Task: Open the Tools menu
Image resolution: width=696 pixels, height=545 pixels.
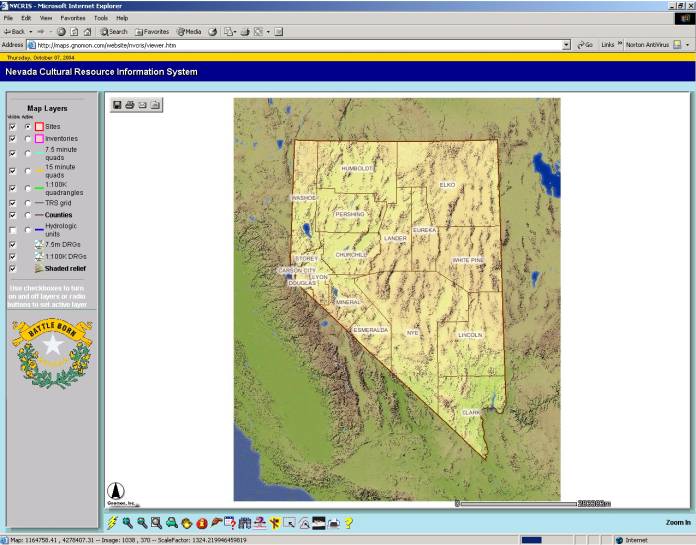Action: 101,18
